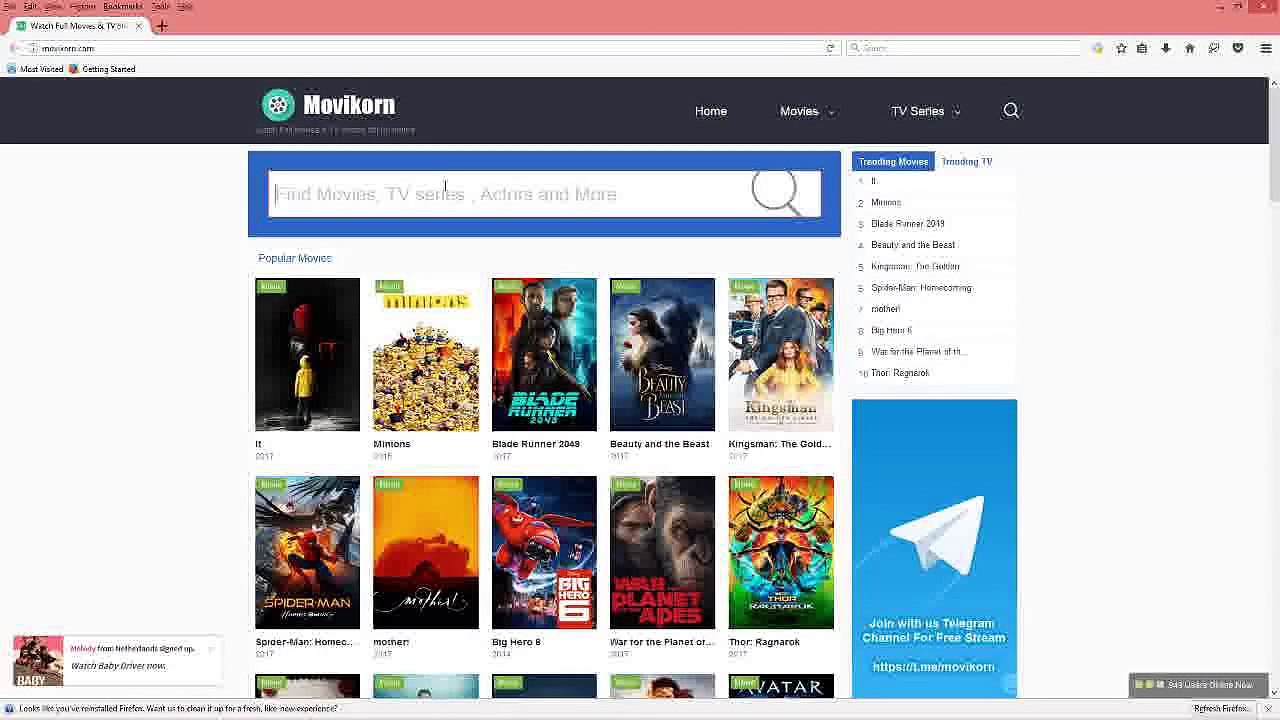Open the Edit menu in Firefox
Viewport: 1280px width, 720px height.
30,6
